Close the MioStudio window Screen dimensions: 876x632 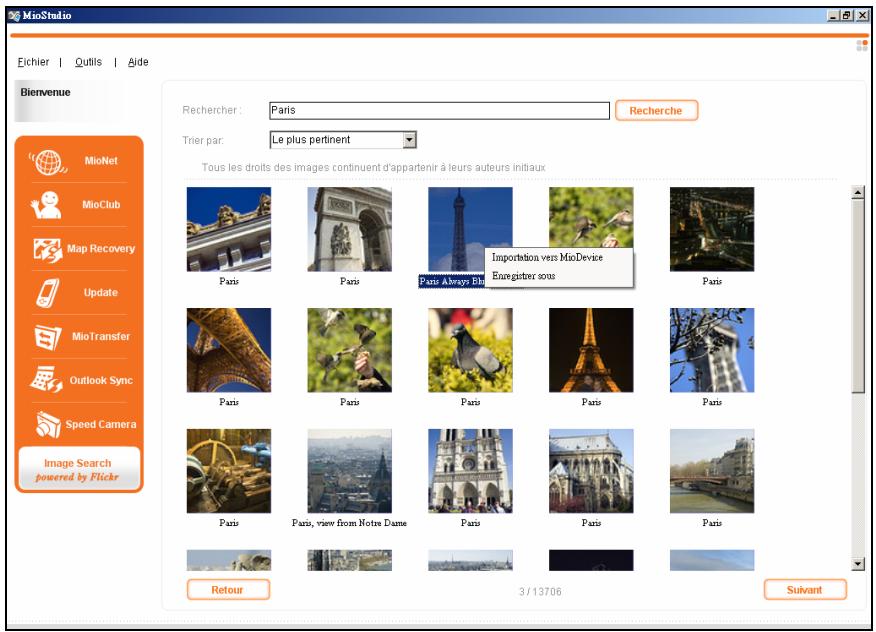[862, 16]
